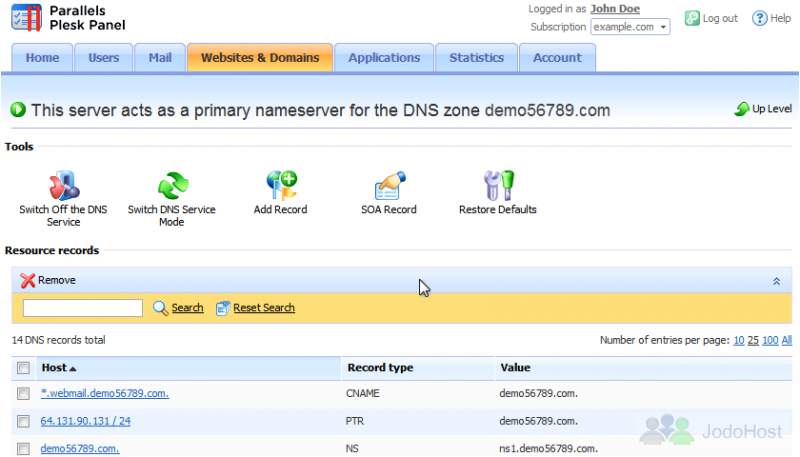Check the select-all checkbox in Host header

click(x=24, y=368)
